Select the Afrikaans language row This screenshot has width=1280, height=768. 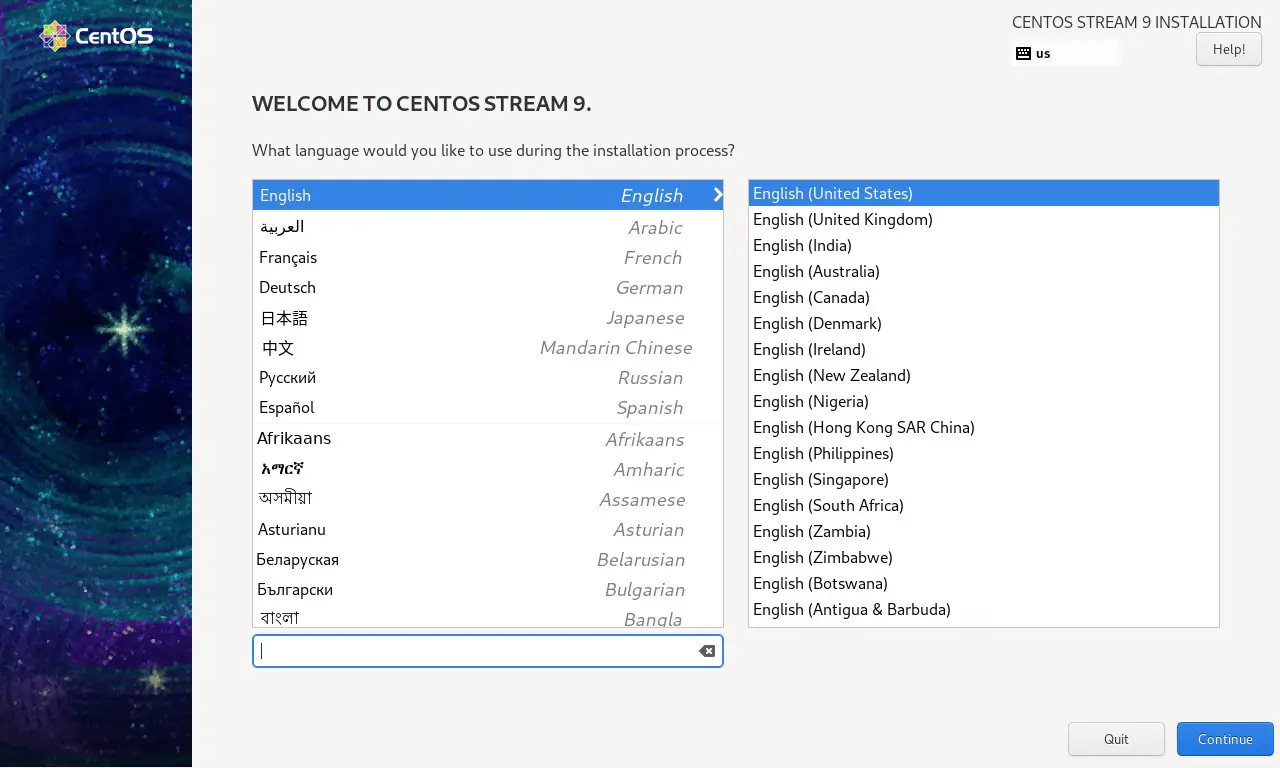click(x=488, y=439)
